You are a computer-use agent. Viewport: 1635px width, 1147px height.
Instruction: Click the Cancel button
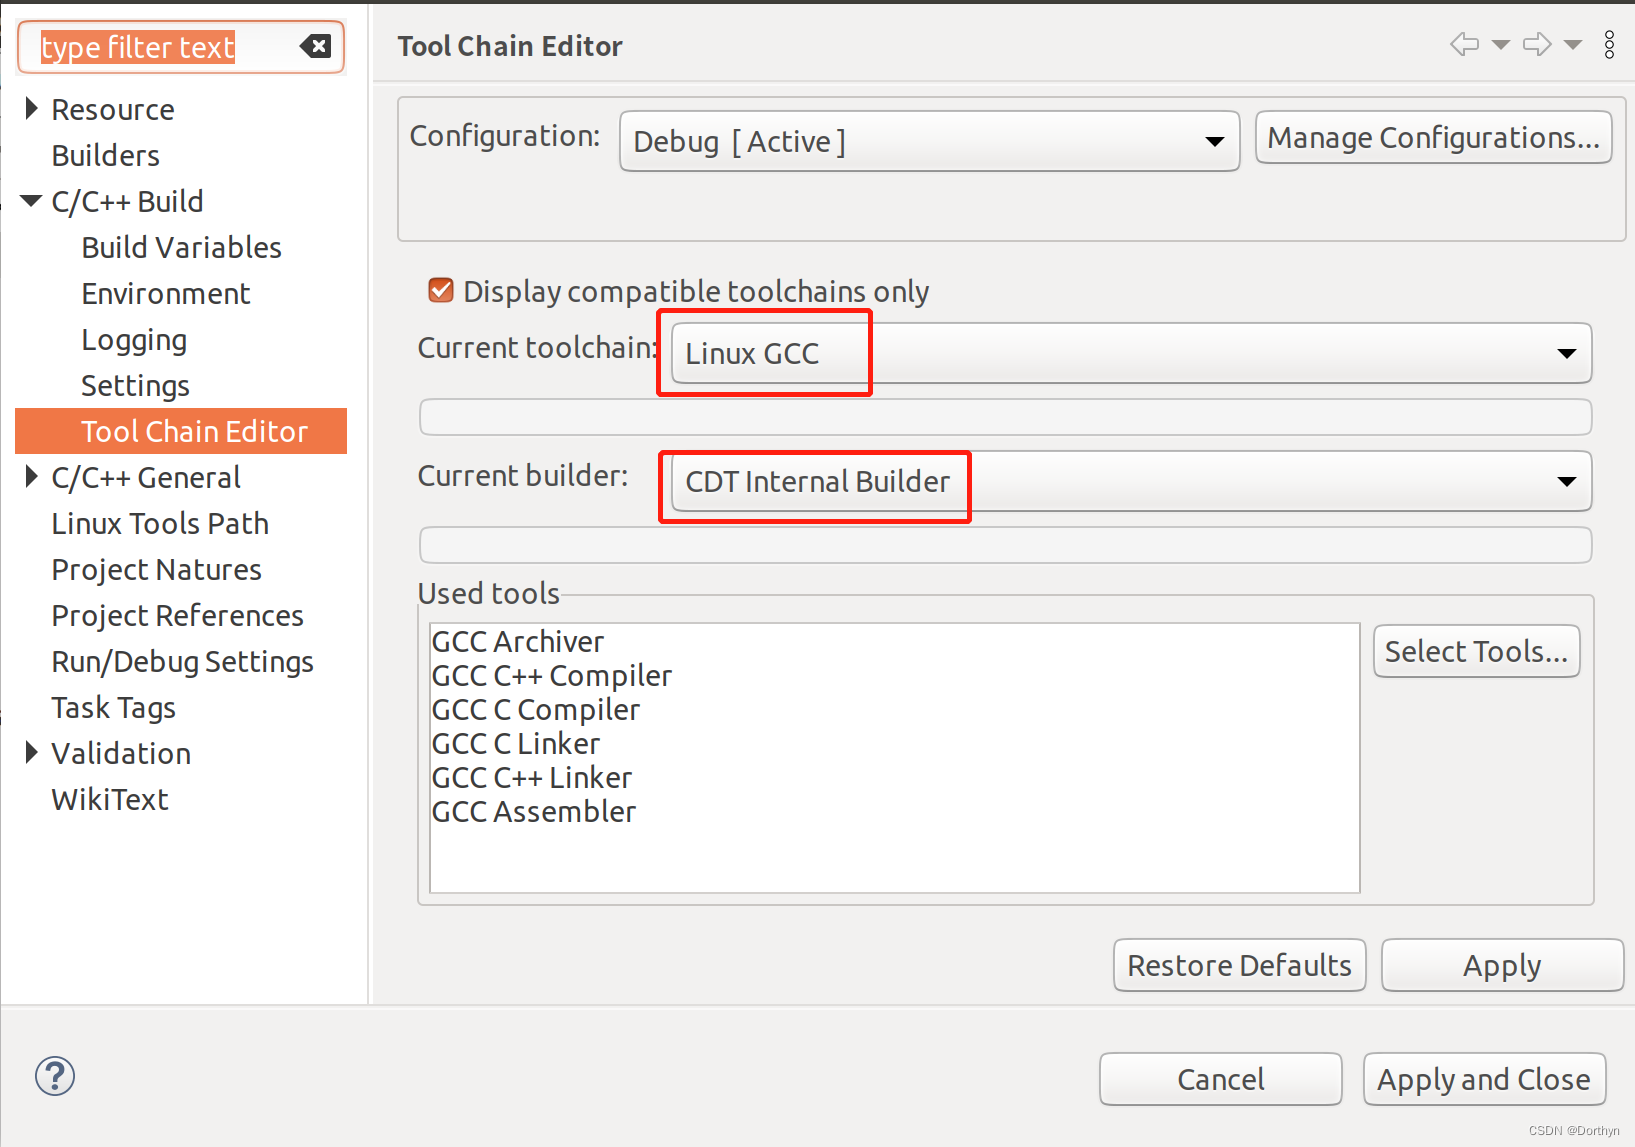point(1220,1079)
